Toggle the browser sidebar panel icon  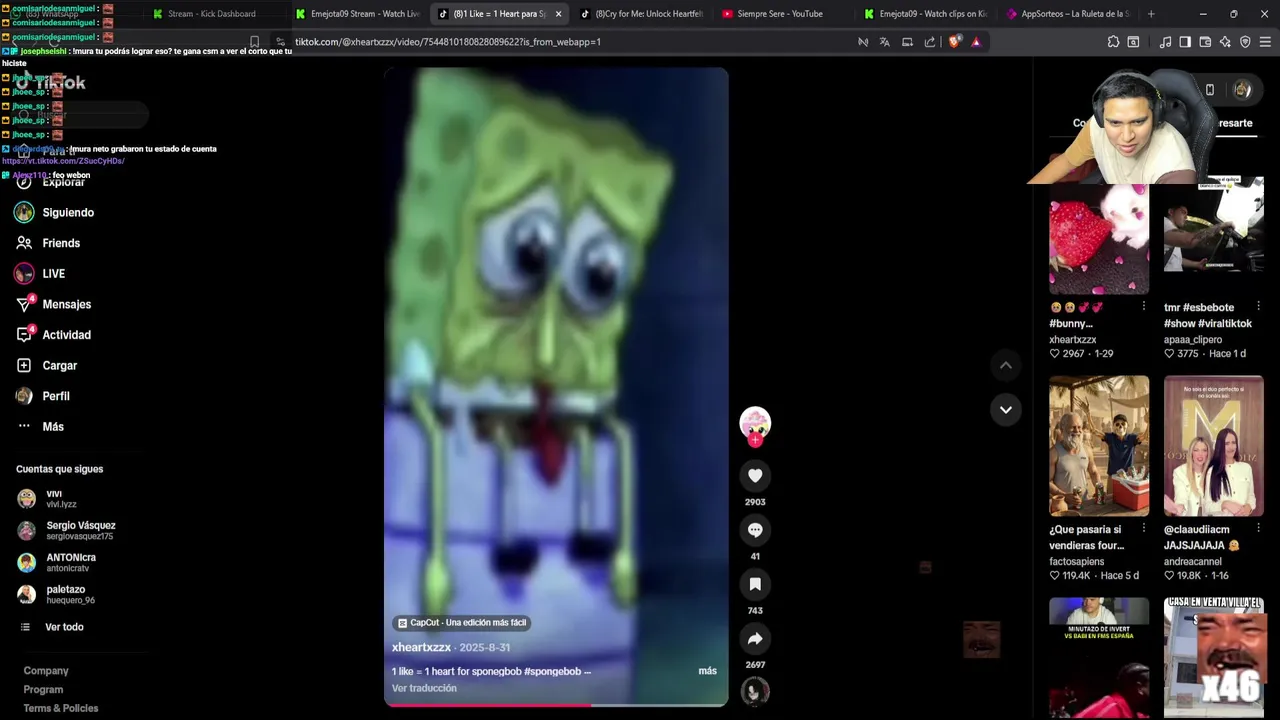[x=1185, y=42]
